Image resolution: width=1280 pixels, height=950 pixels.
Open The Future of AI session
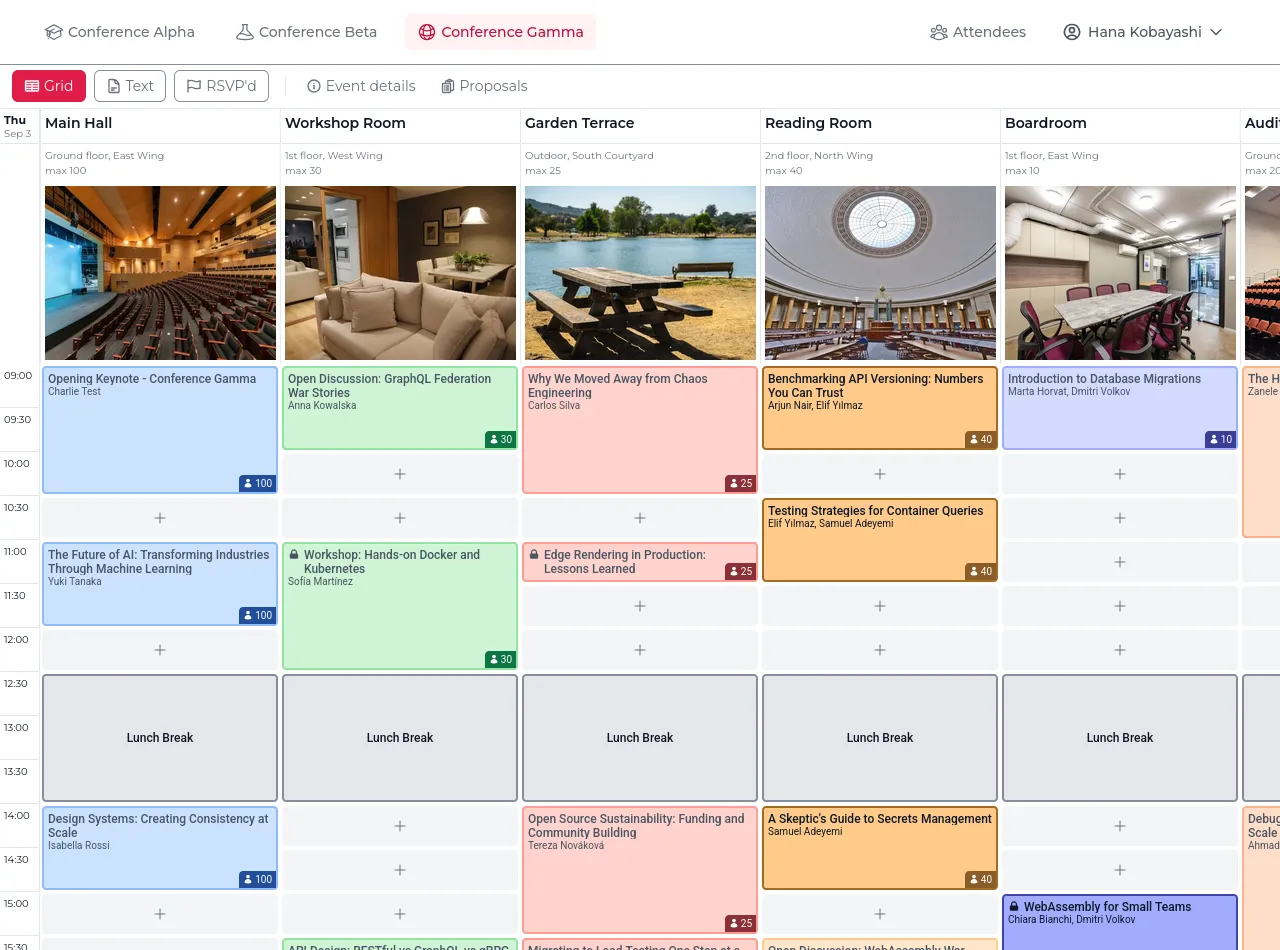[160, 584]
